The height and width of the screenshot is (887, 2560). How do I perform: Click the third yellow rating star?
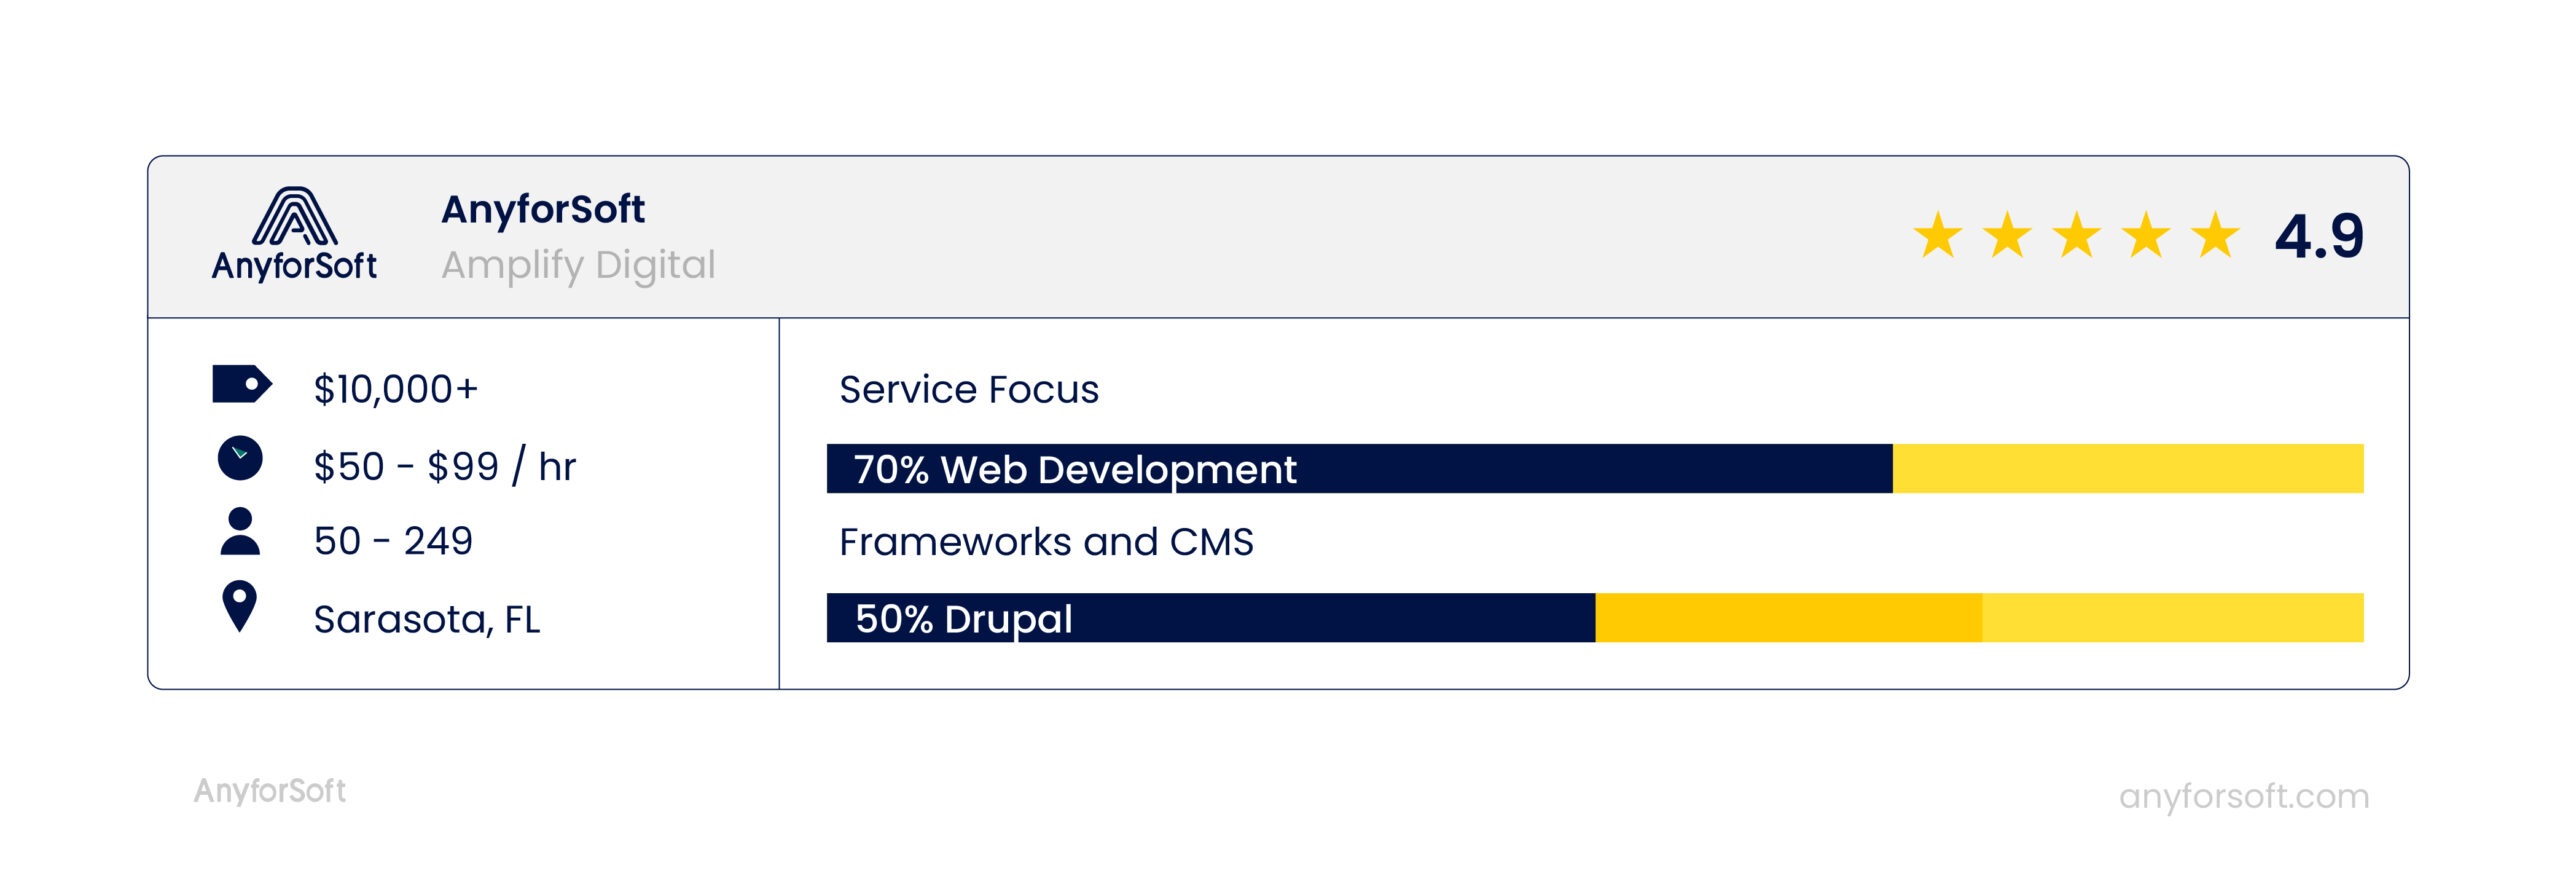2077,236
